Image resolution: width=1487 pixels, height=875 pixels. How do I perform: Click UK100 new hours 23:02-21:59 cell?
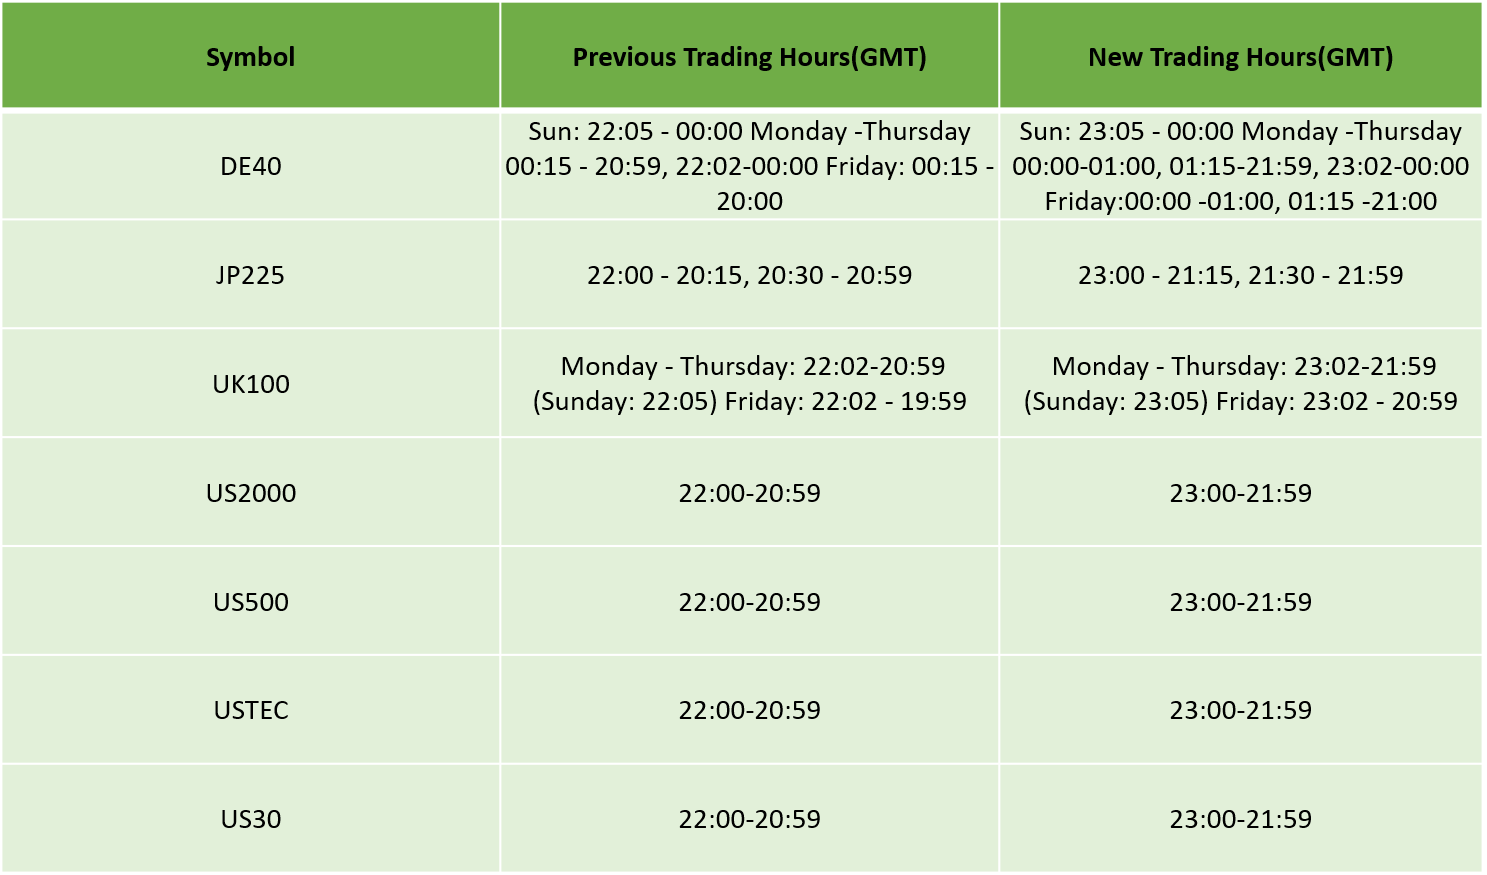(1240, 384)
